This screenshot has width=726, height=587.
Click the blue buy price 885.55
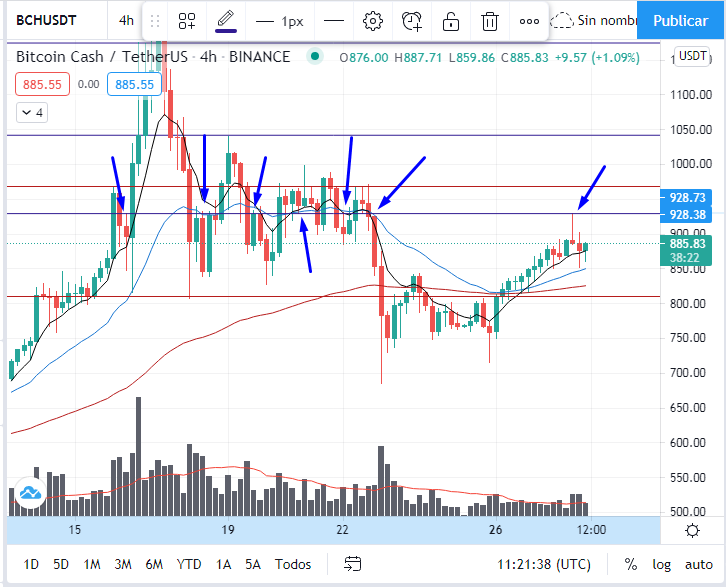134,84
